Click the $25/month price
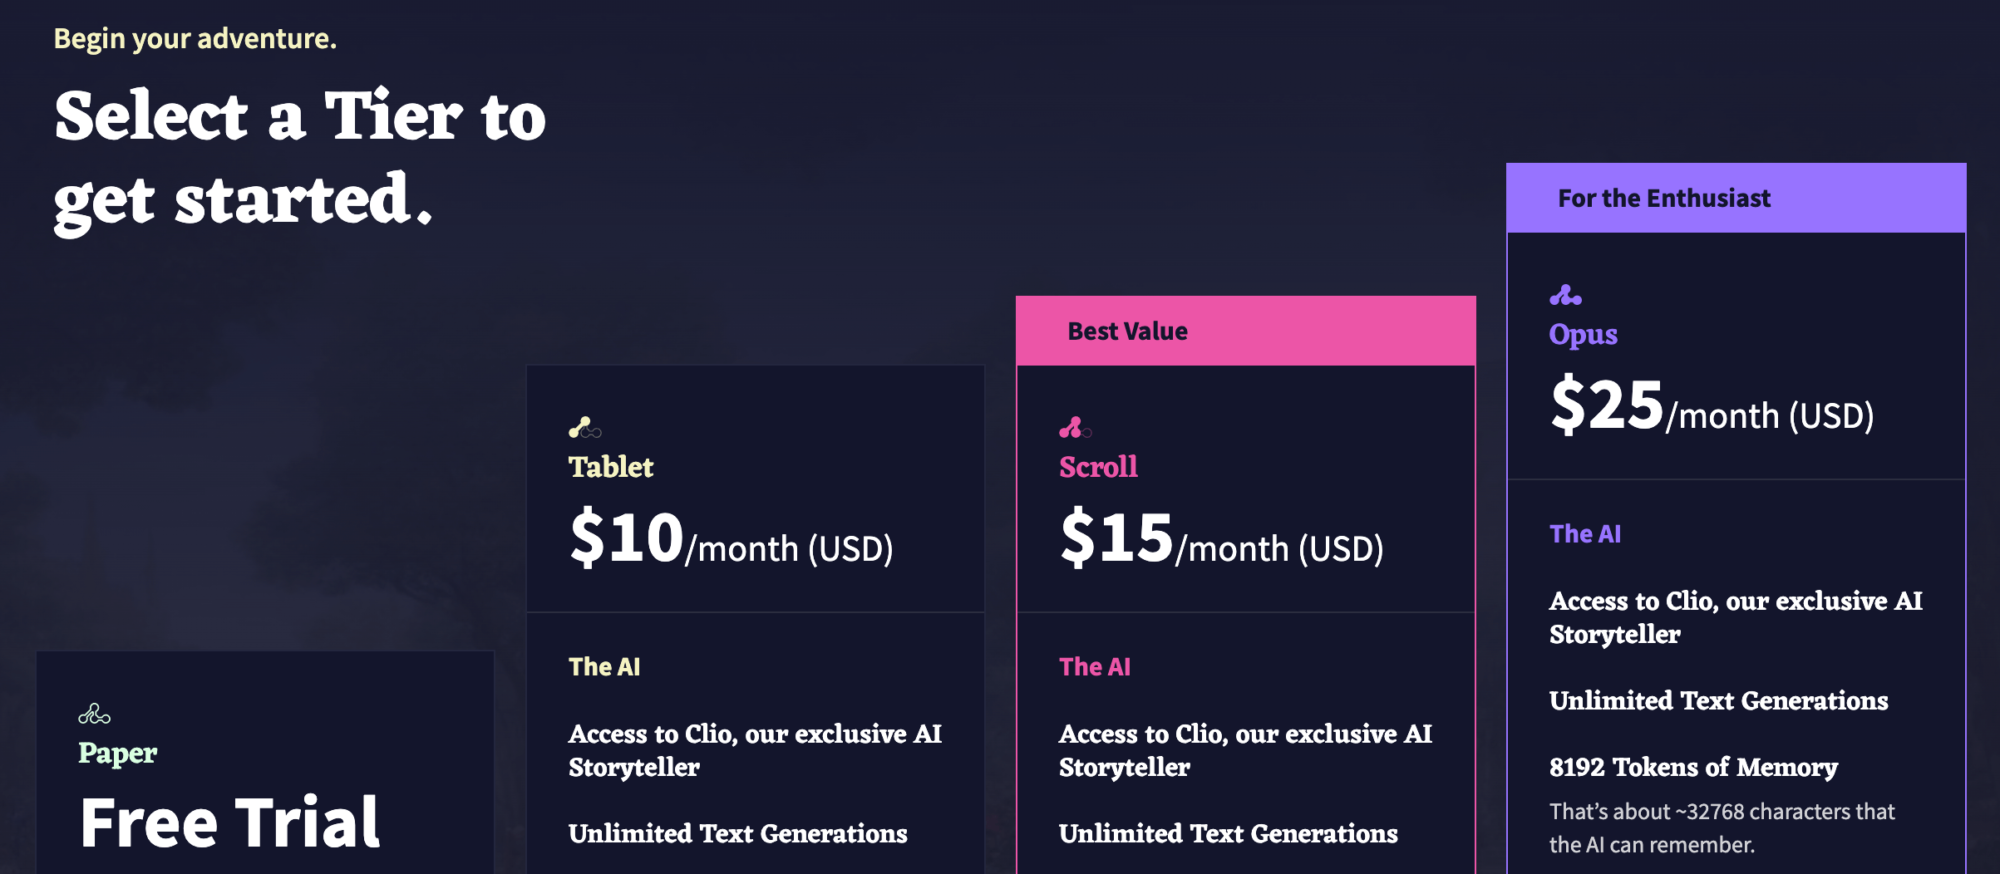The height and width of the screenshot is (874, 2000). coord(1711,407)
